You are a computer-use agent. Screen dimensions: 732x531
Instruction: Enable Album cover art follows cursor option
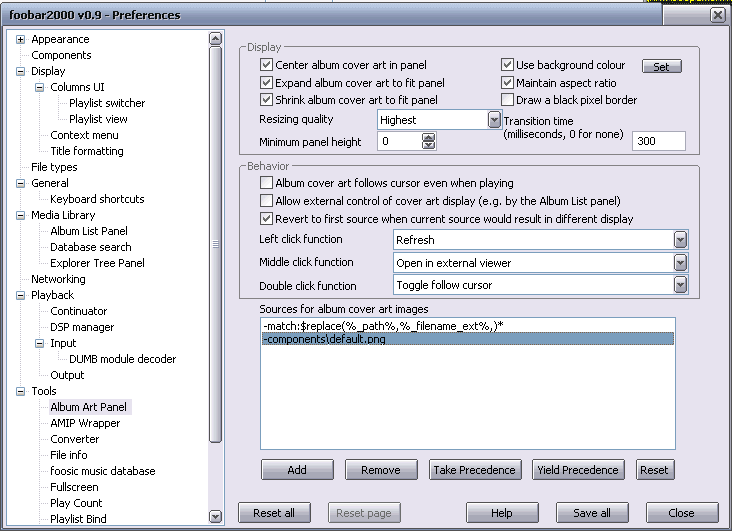point(267,183)
